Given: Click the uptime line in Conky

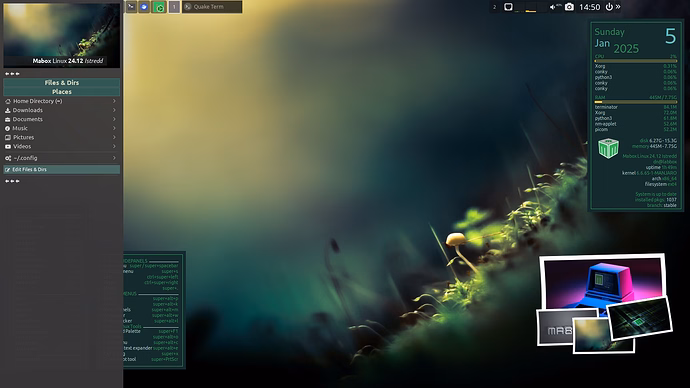Looking at the screenshot, I should [x=661, y=168].
